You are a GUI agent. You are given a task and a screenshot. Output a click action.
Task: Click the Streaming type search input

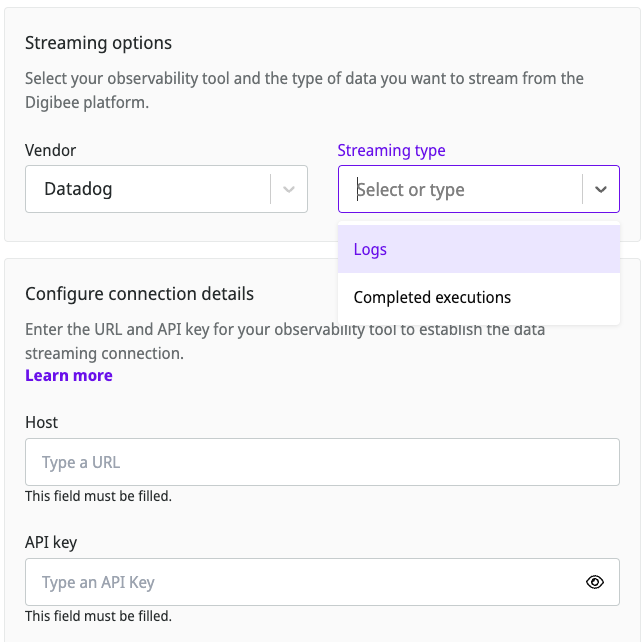[460, 189]
